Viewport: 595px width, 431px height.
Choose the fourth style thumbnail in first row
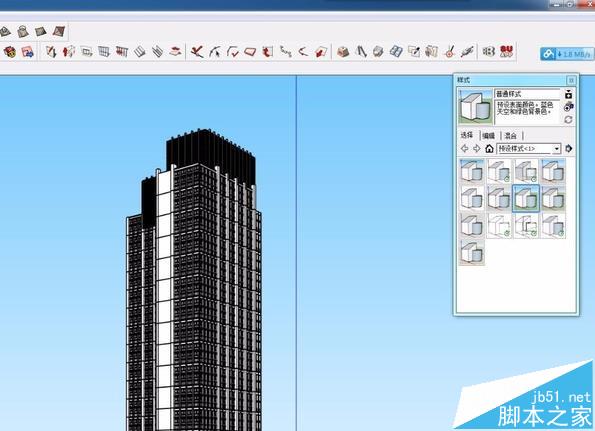click(553, 171)
